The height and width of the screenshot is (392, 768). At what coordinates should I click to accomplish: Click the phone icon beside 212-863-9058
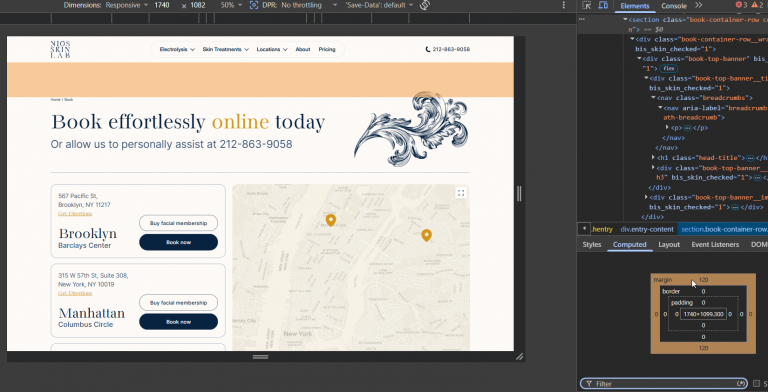(428, 49)
